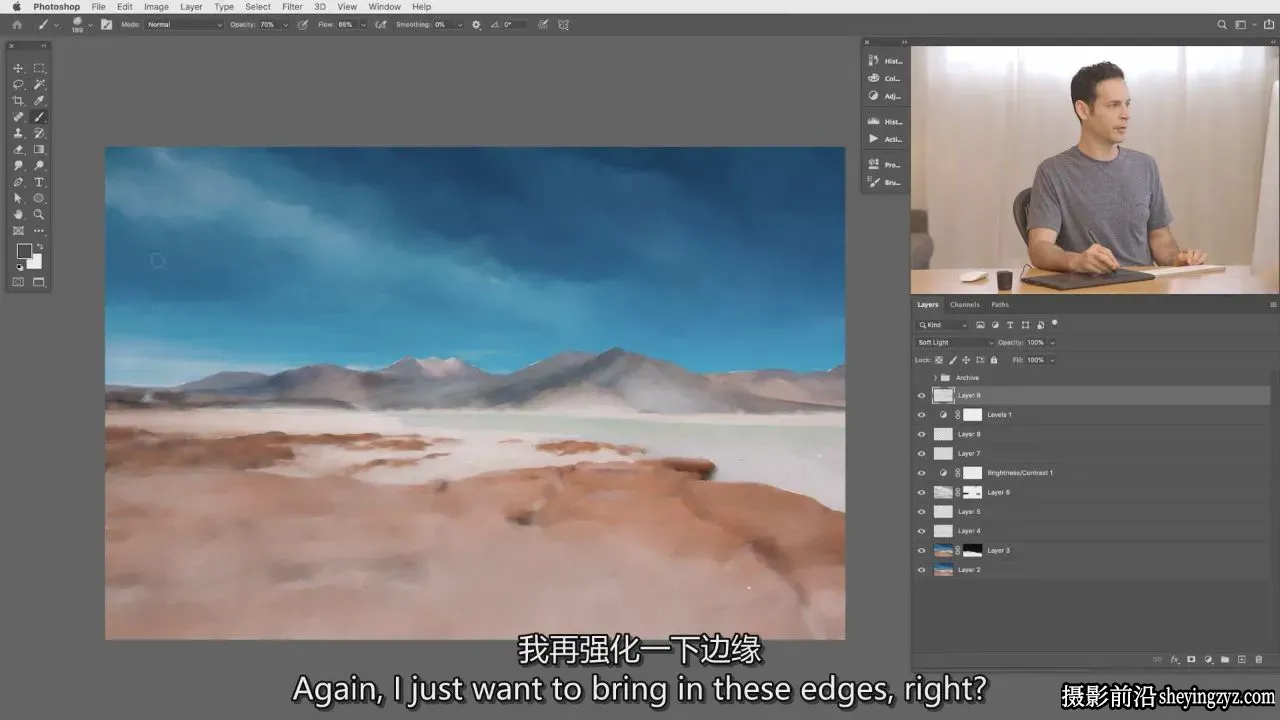Open the layer Kind filter dropdown
Image resolution: width=1280 pixels, height=720 pixels.
[x=942, y=325]
